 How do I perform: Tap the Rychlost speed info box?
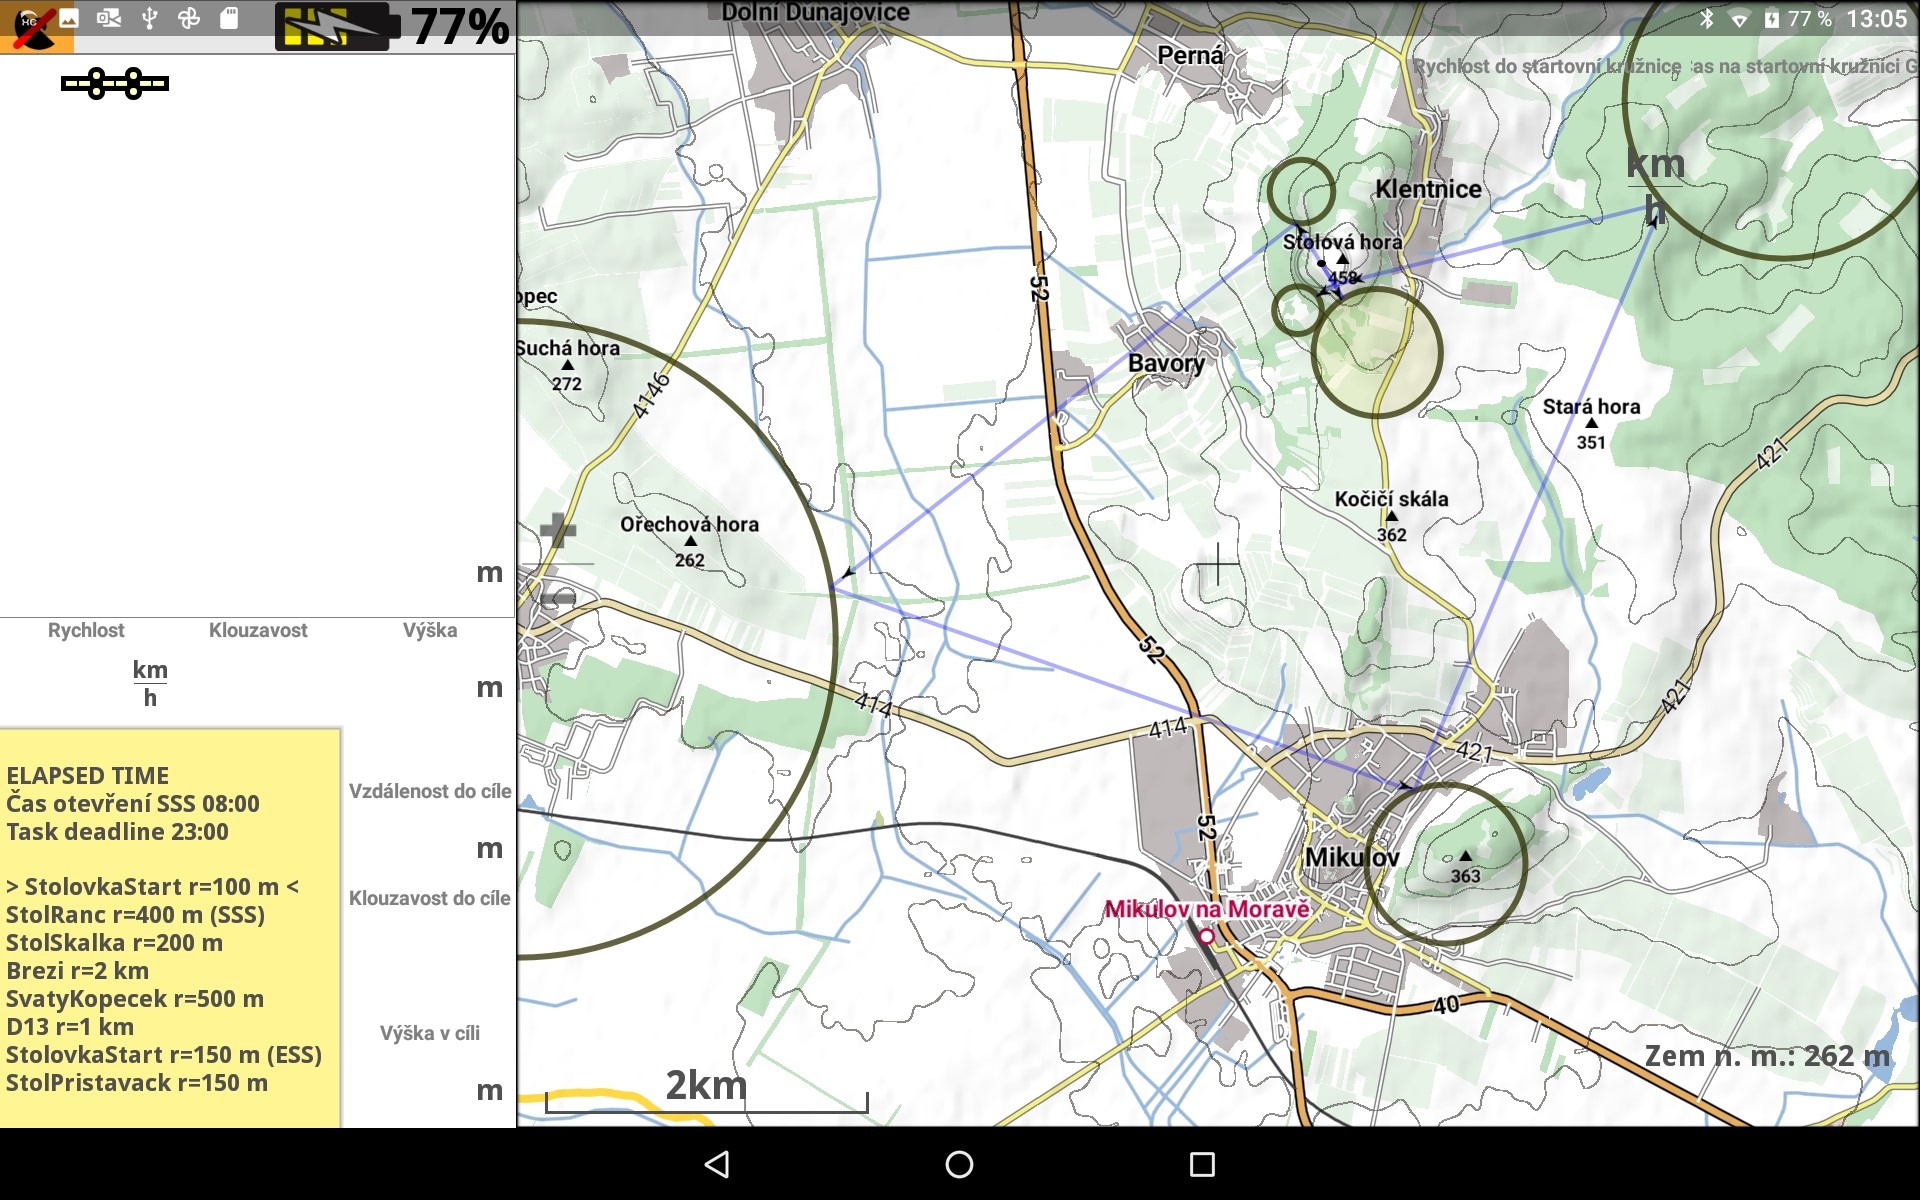click(x=86, y=671)
